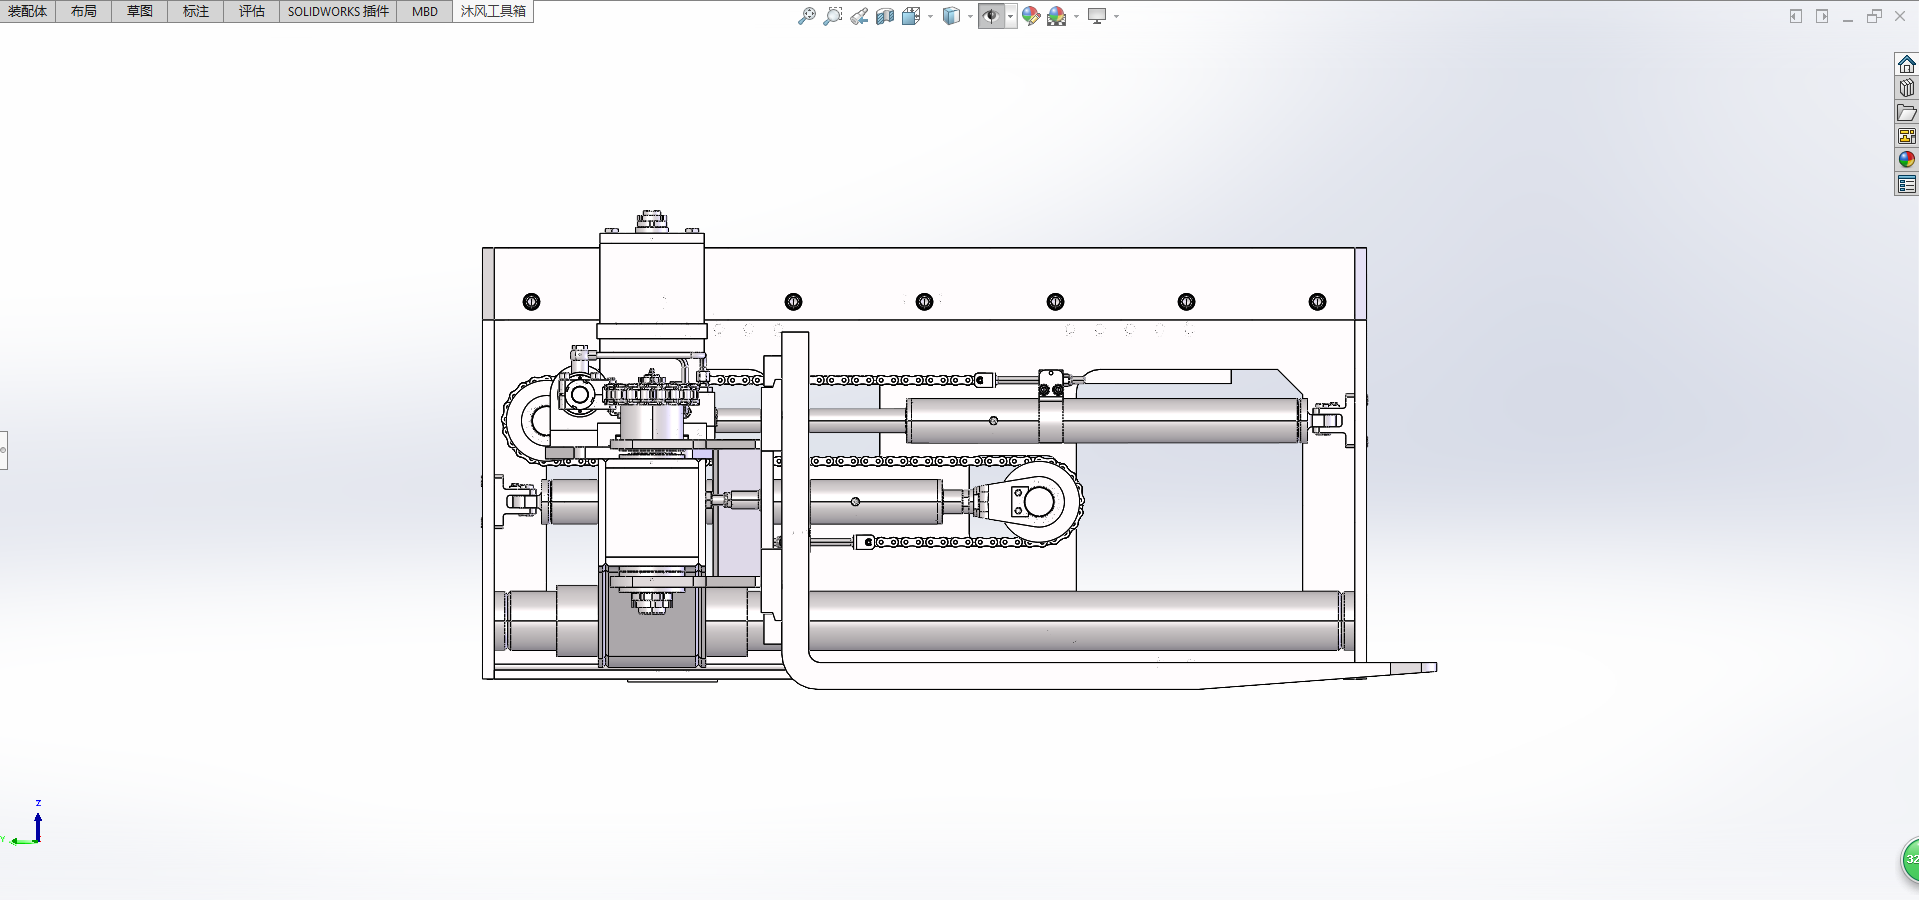Expand the collapsed left panel handle
Screen dimensions: 1919x900
point(3,450)
